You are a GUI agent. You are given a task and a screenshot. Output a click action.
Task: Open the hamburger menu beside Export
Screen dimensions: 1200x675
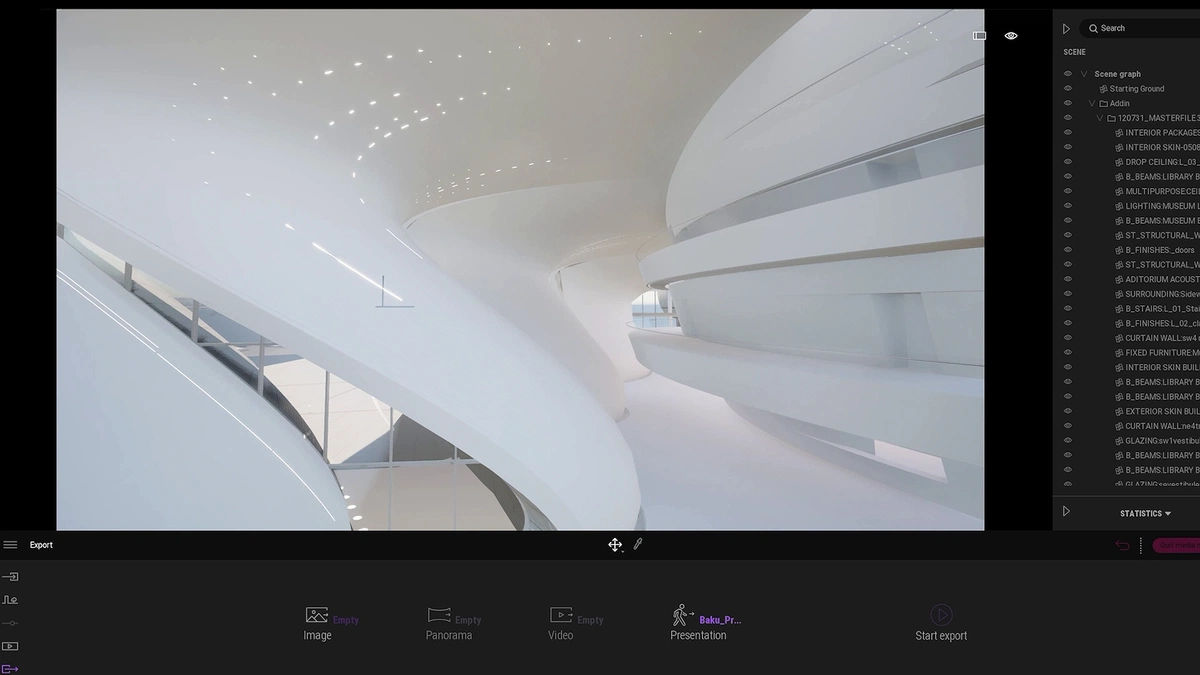pyautogui.click(x=10, y=545)
